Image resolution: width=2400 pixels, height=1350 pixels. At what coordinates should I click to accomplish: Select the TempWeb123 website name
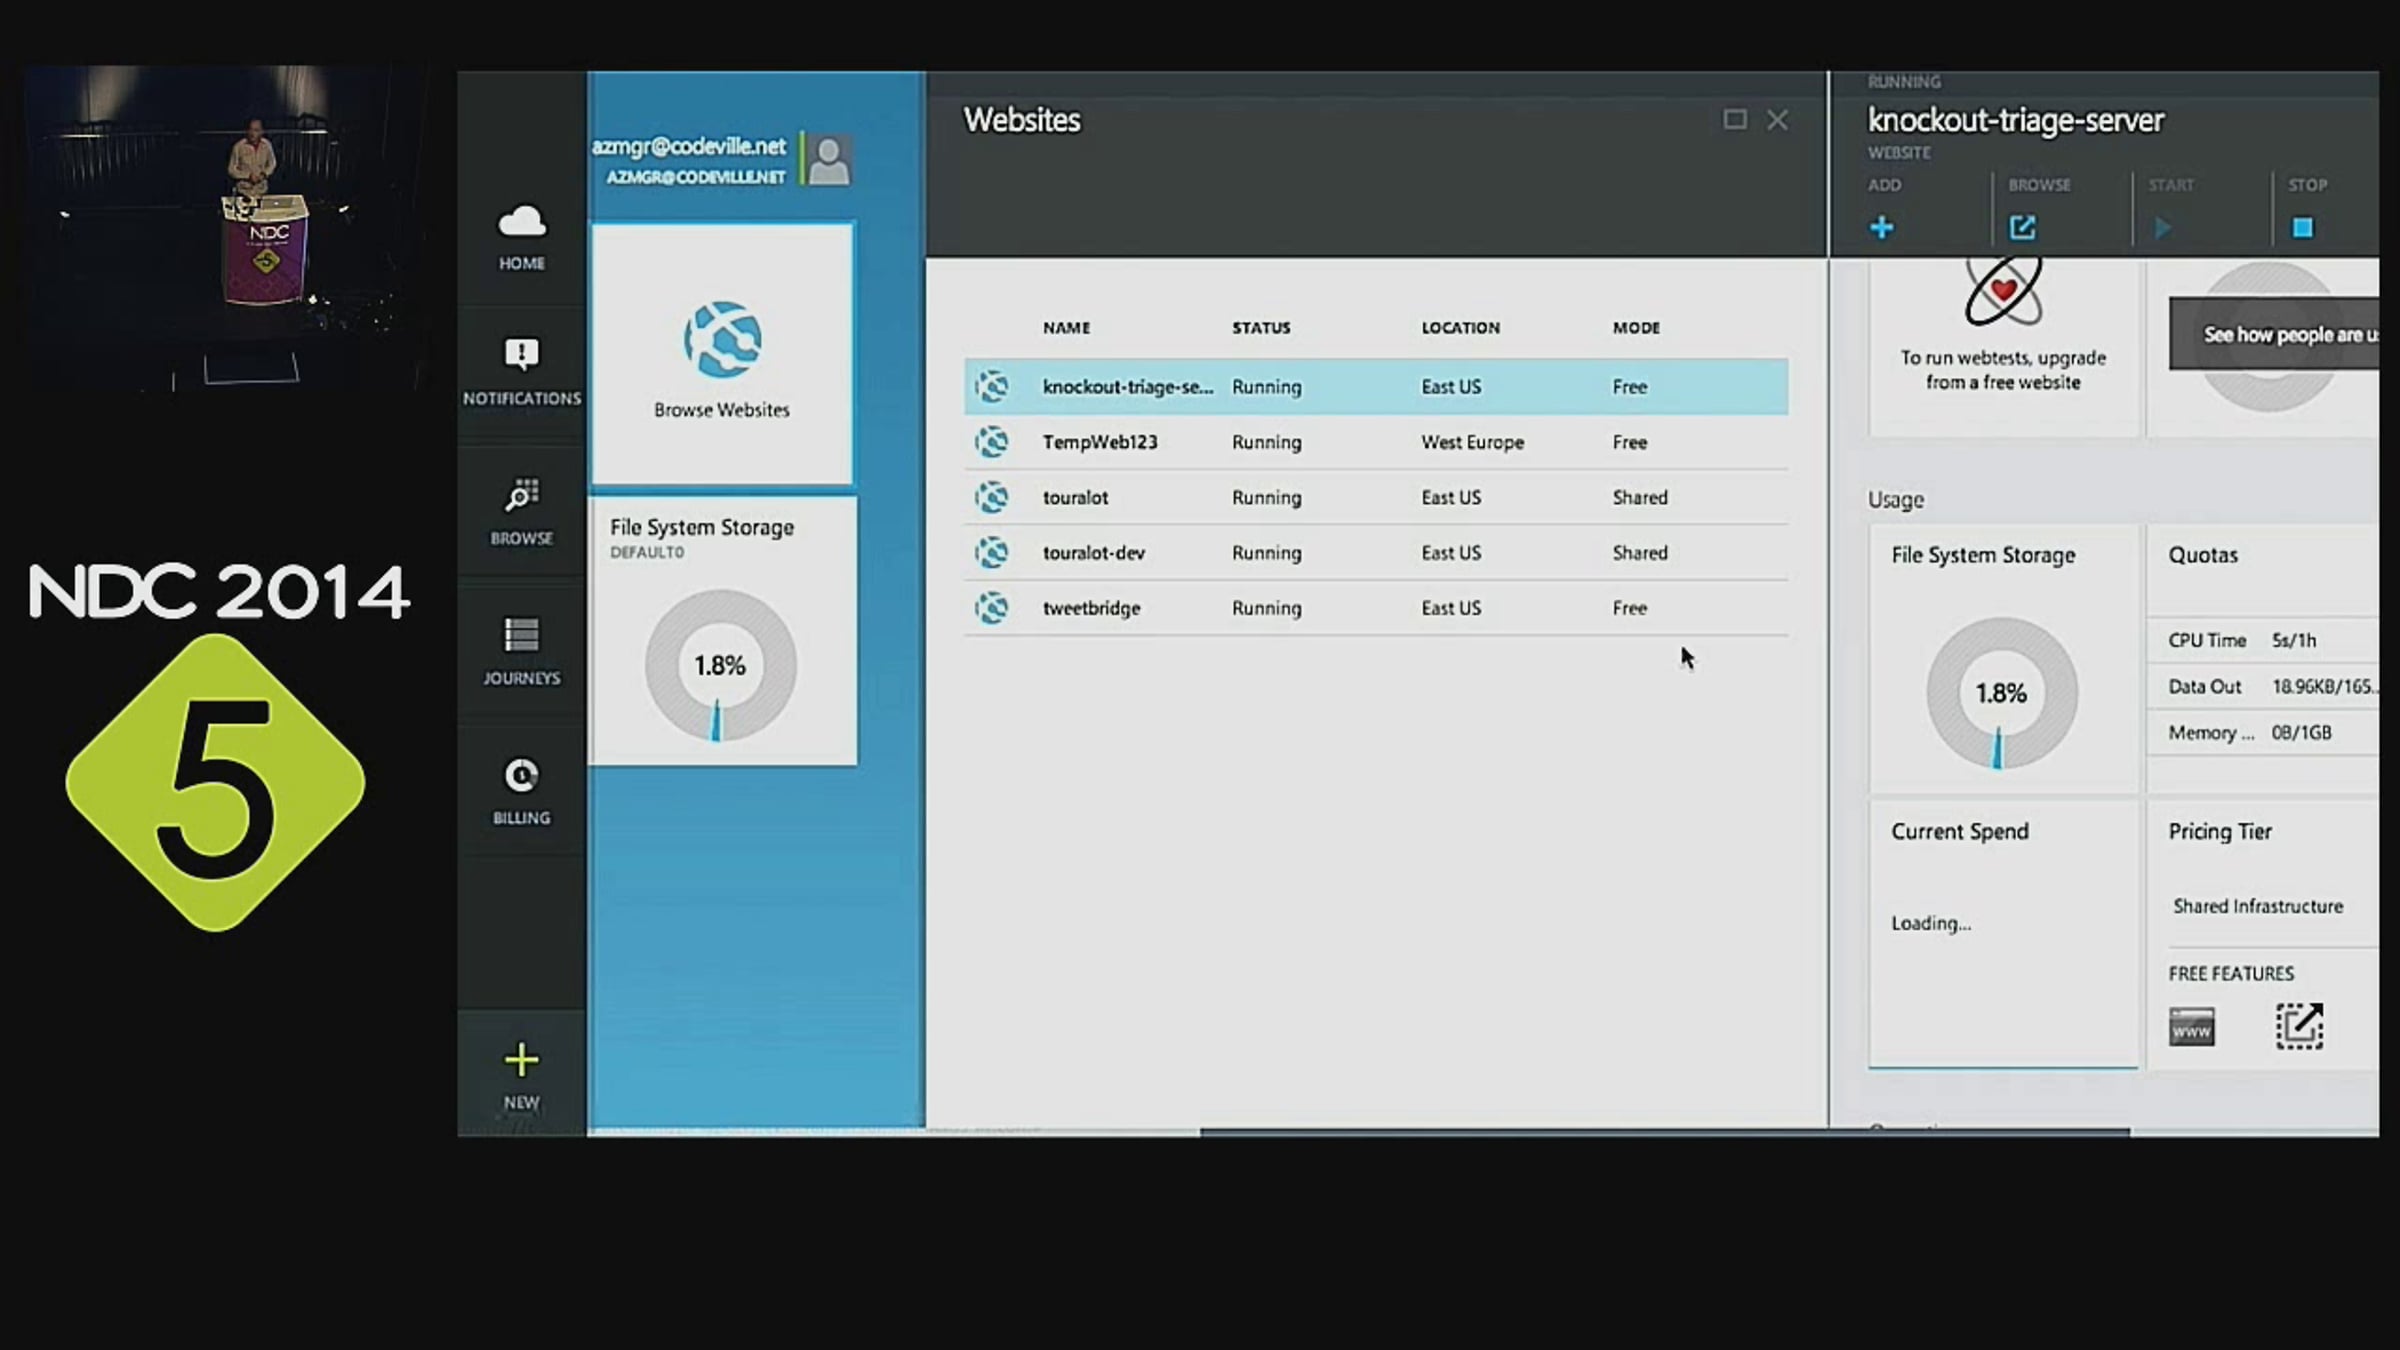[1100, 442]
